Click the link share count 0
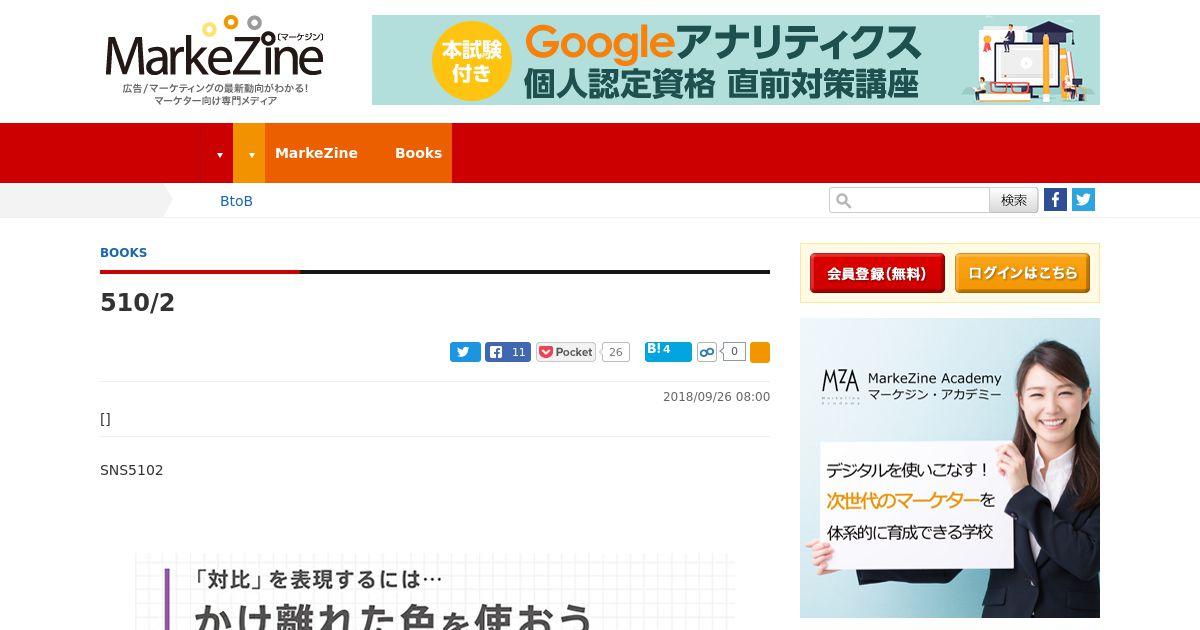Screen dimensions: 1200x630 [734, 351]
